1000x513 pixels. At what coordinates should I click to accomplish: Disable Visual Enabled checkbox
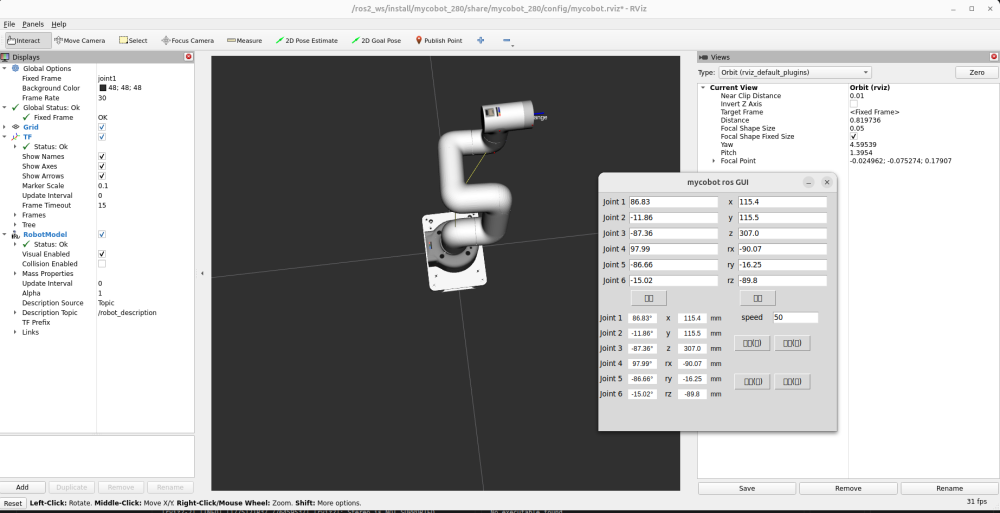coord(102,254)
